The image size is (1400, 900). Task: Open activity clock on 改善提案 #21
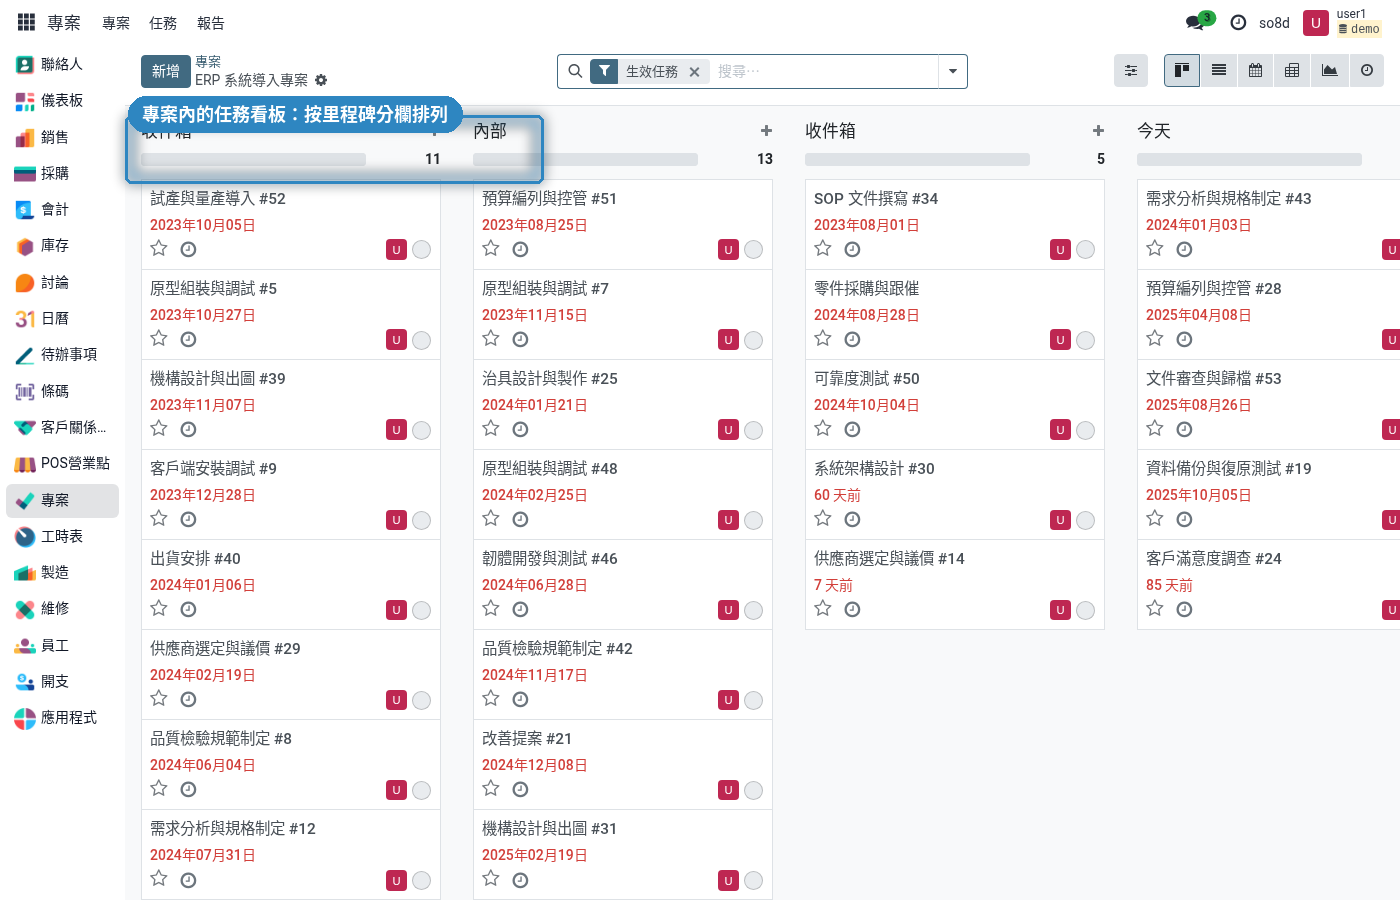tap(520, 789)
